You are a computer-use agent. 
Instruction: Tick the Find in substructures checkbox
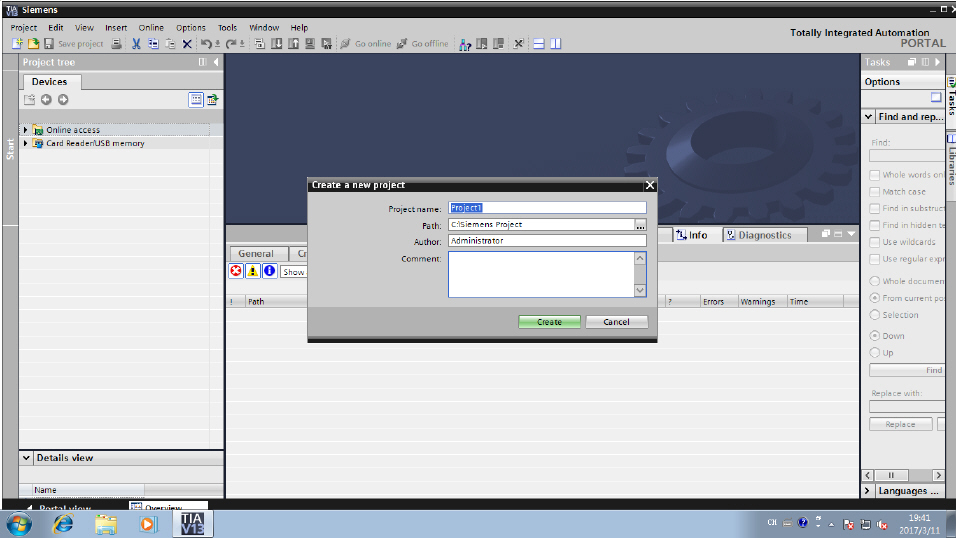coord(875,209)
